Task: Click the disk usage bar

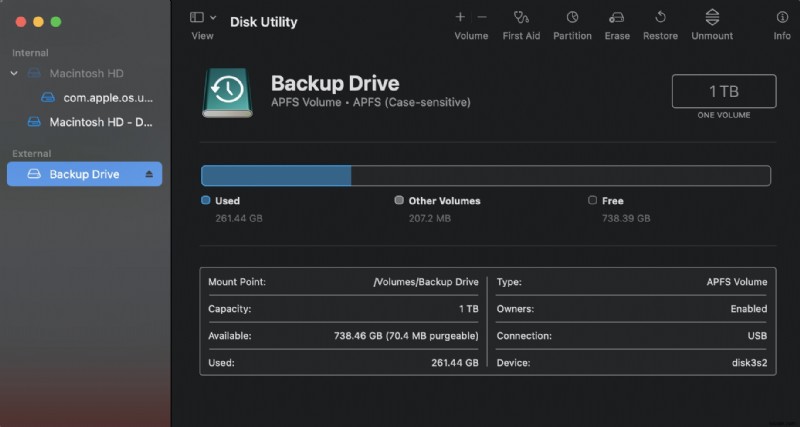Action: [x=485, y=176]
